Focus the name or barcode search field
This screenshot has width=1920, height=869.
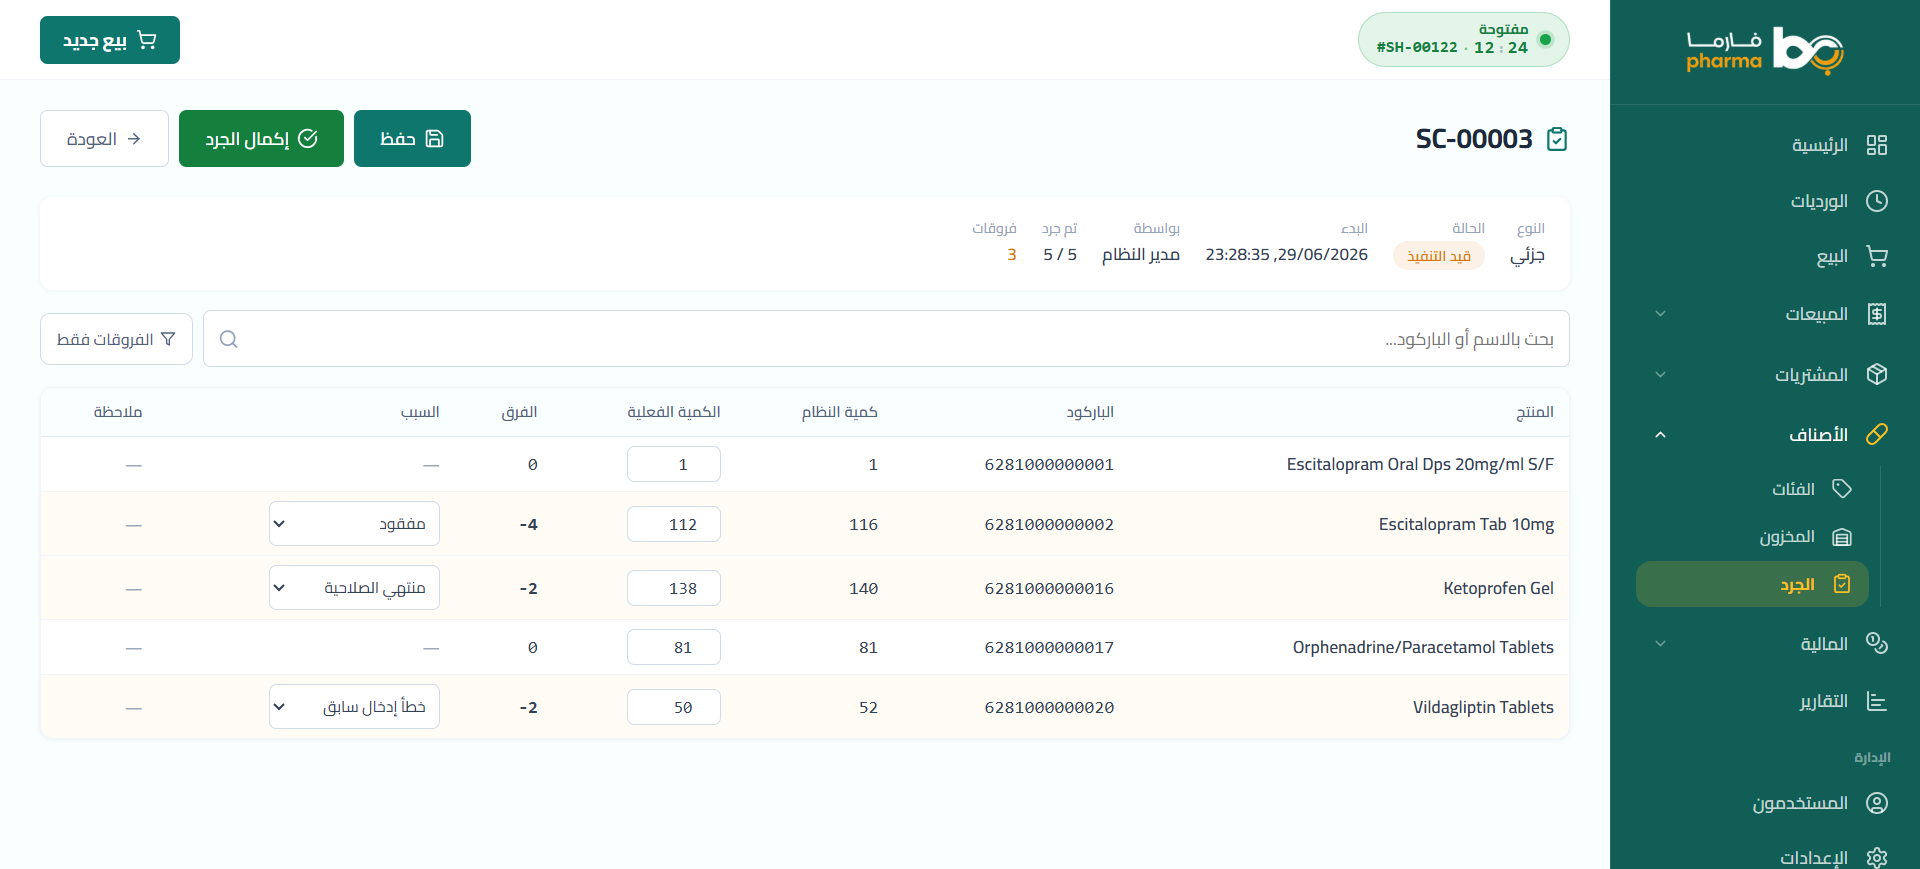click(886, 339)
